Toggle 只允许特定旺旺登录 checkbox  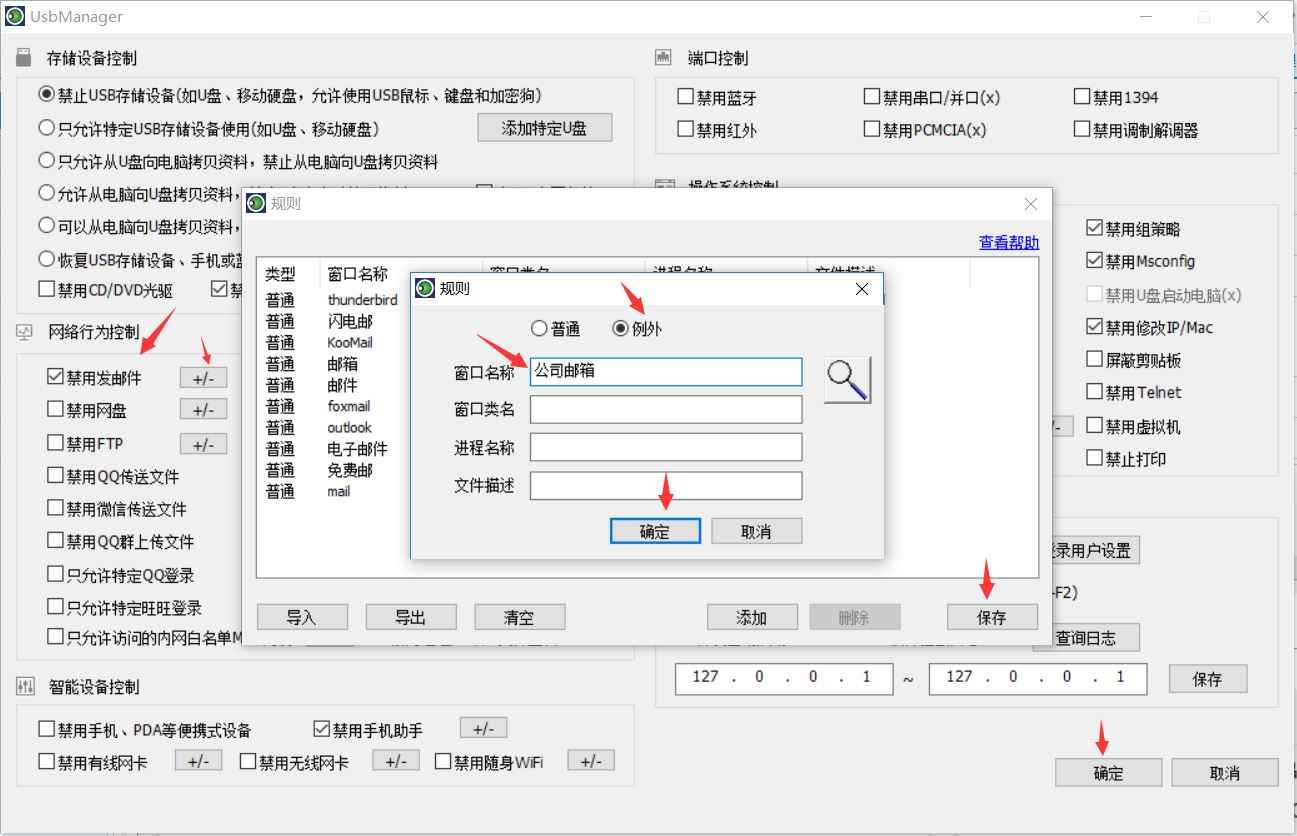pyautogui.click(x=56, y=607)
